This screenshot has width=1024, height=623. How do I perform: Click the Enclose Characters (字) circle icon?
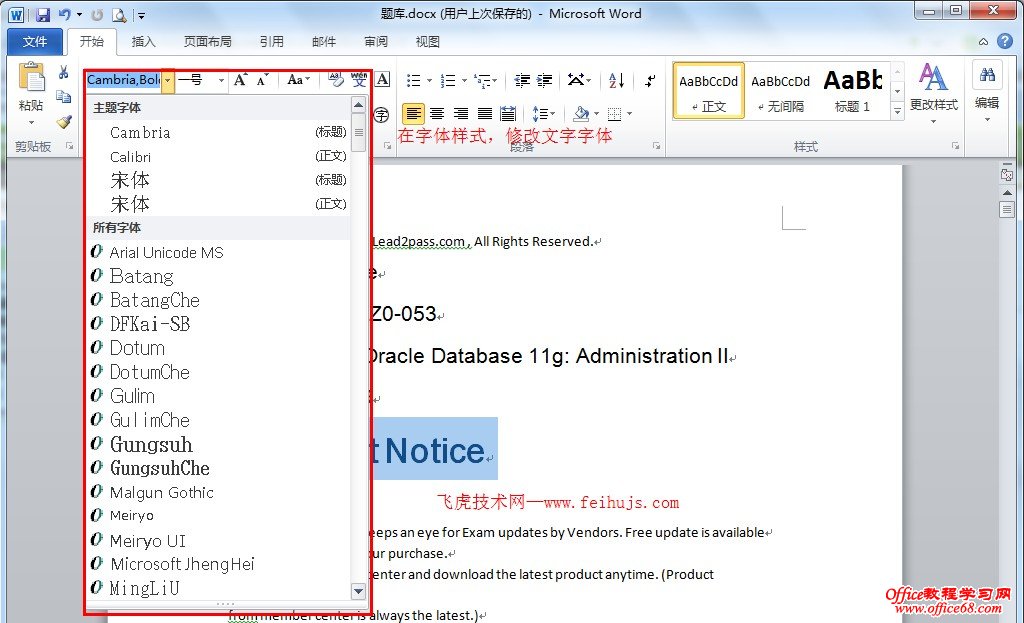coord(381,115)
